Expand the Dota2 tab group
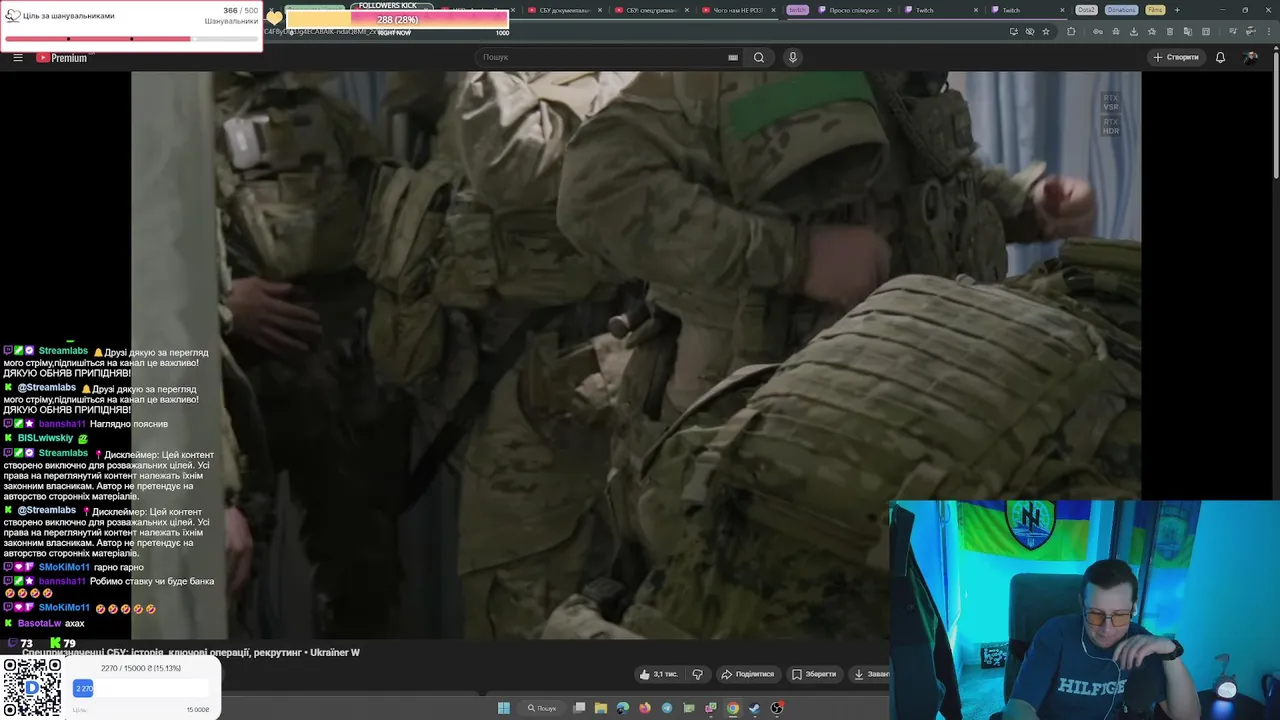 click(x=1086, y=10)
